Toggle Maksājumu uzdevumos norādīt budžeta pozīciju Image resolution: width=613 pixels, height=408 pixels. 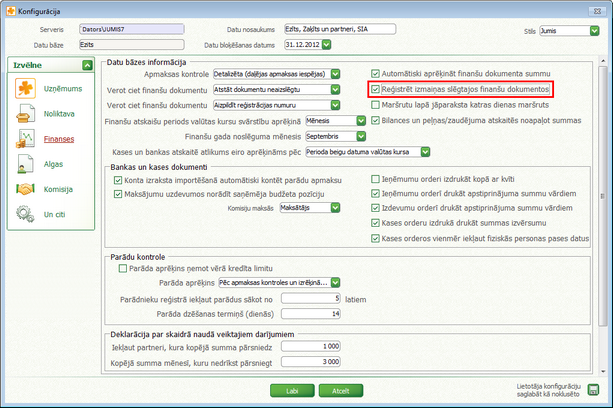click(118, 194)
